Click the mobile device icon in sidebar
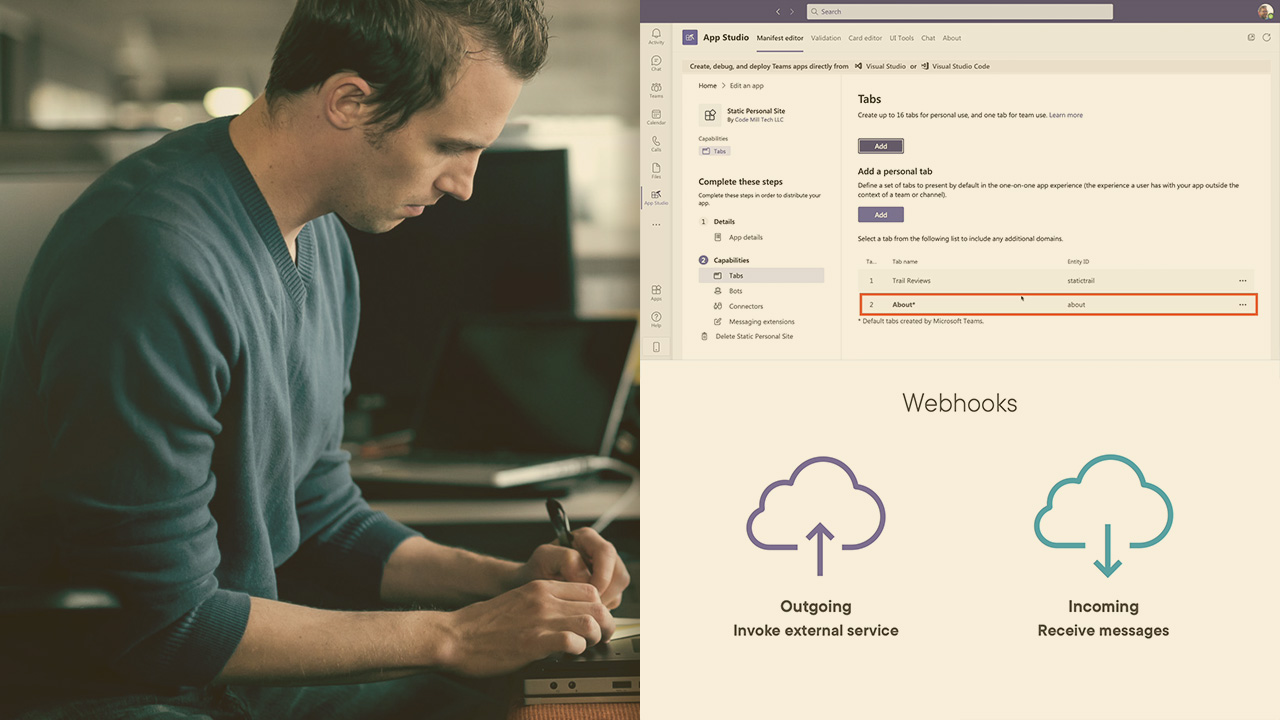Screen dimensions: 1280x720 coord(656,347)
